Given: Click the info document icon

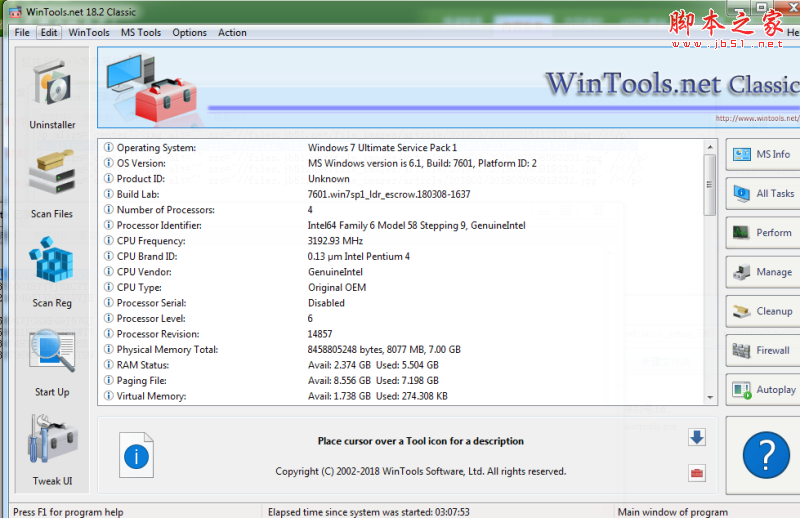Looking at the screenshot, I should pos(136,455).
